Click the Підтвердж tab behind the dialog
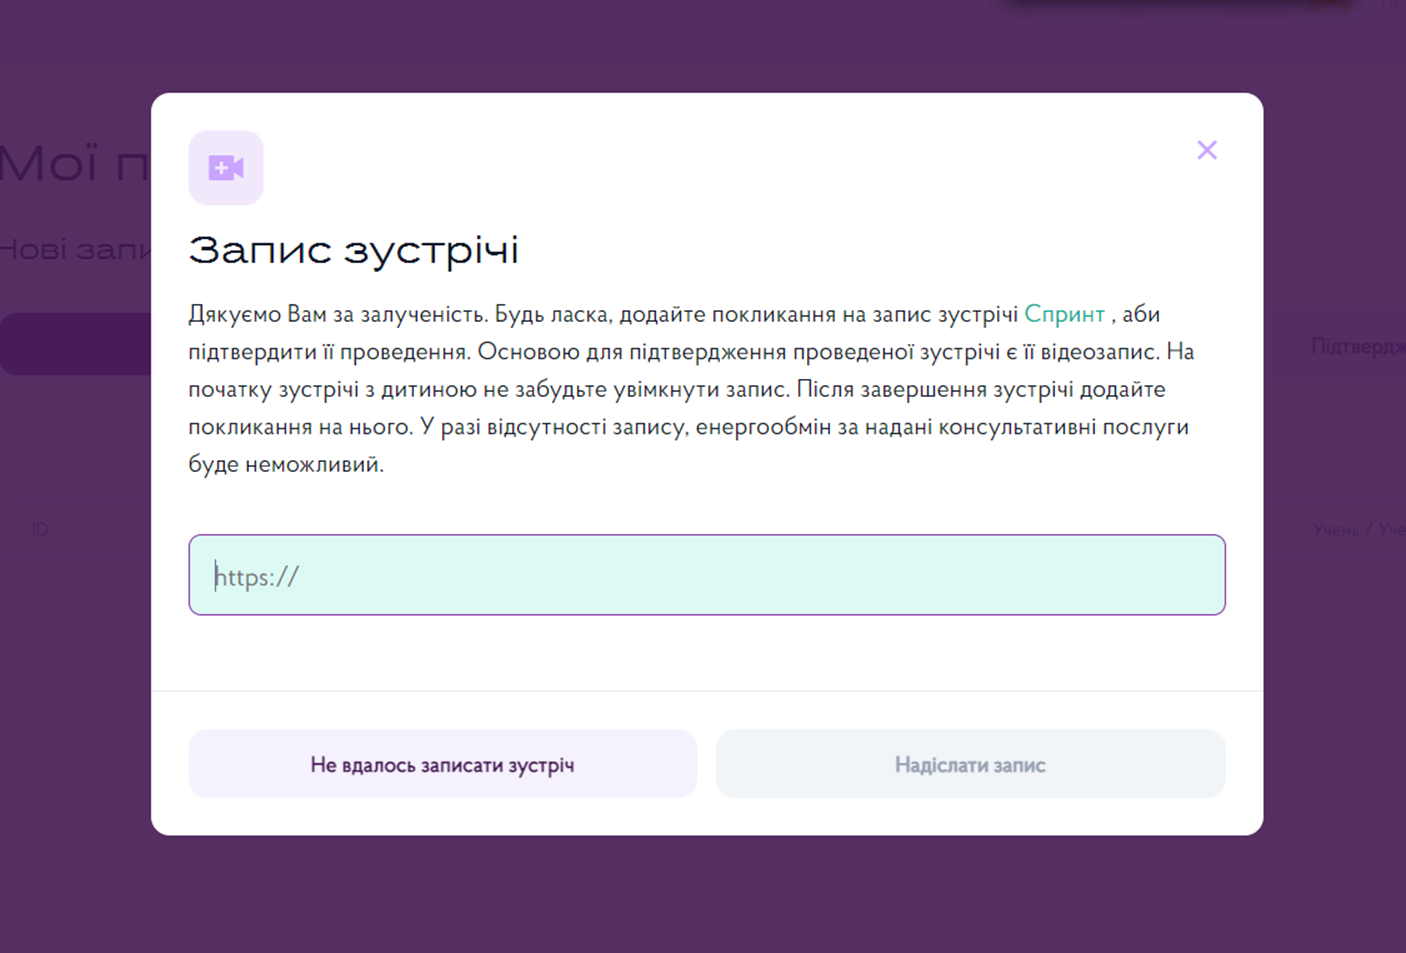The image size is (1406, 953). click(x=1358, y=346)
